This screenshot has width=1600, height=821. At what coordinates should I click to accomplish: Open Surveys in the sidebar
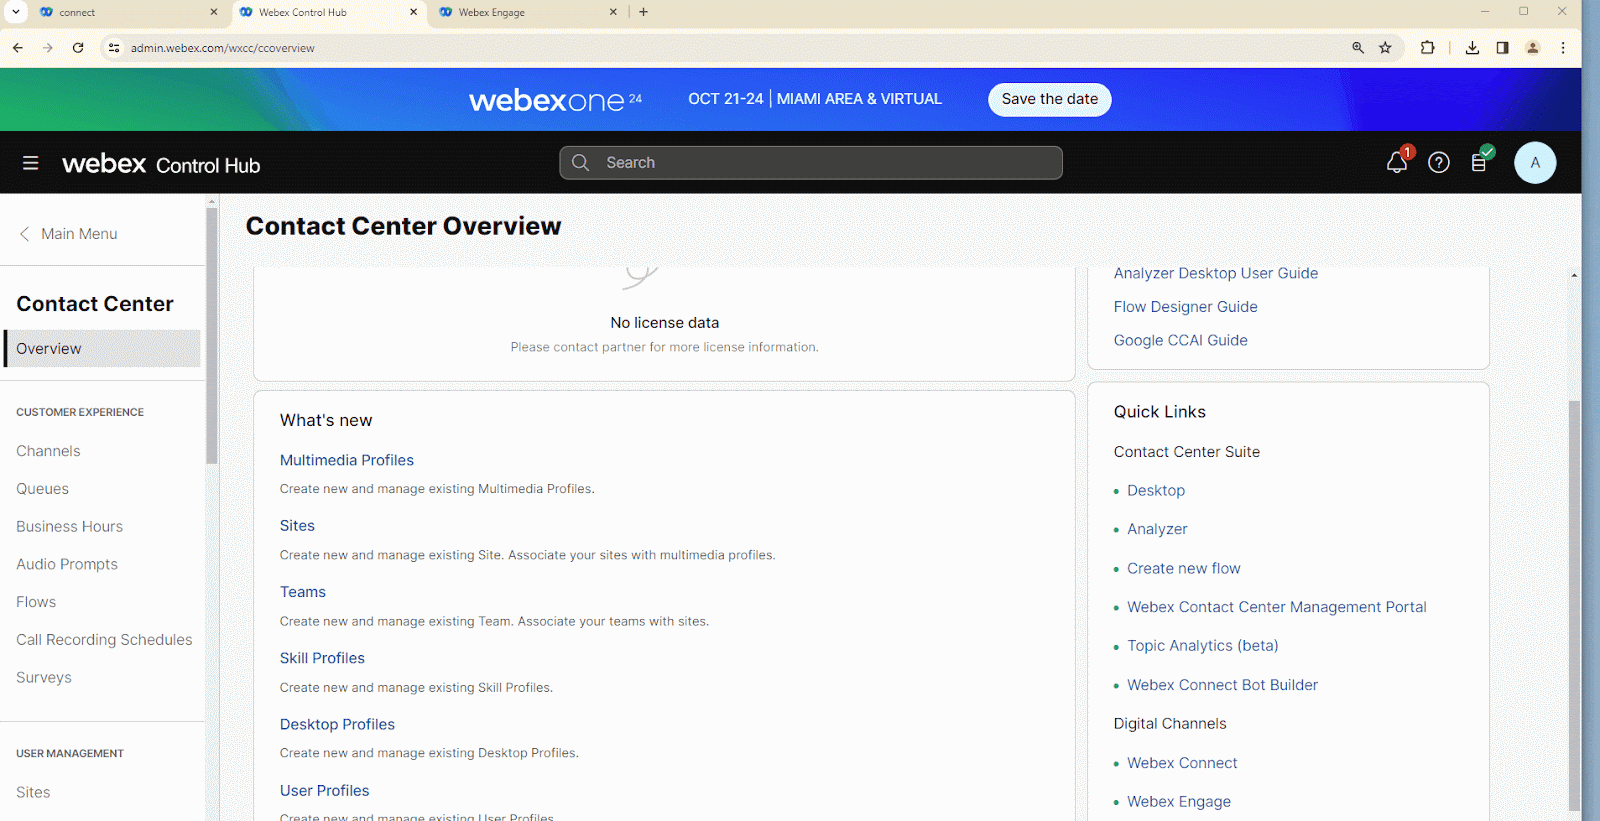click(x=44, y=677)
